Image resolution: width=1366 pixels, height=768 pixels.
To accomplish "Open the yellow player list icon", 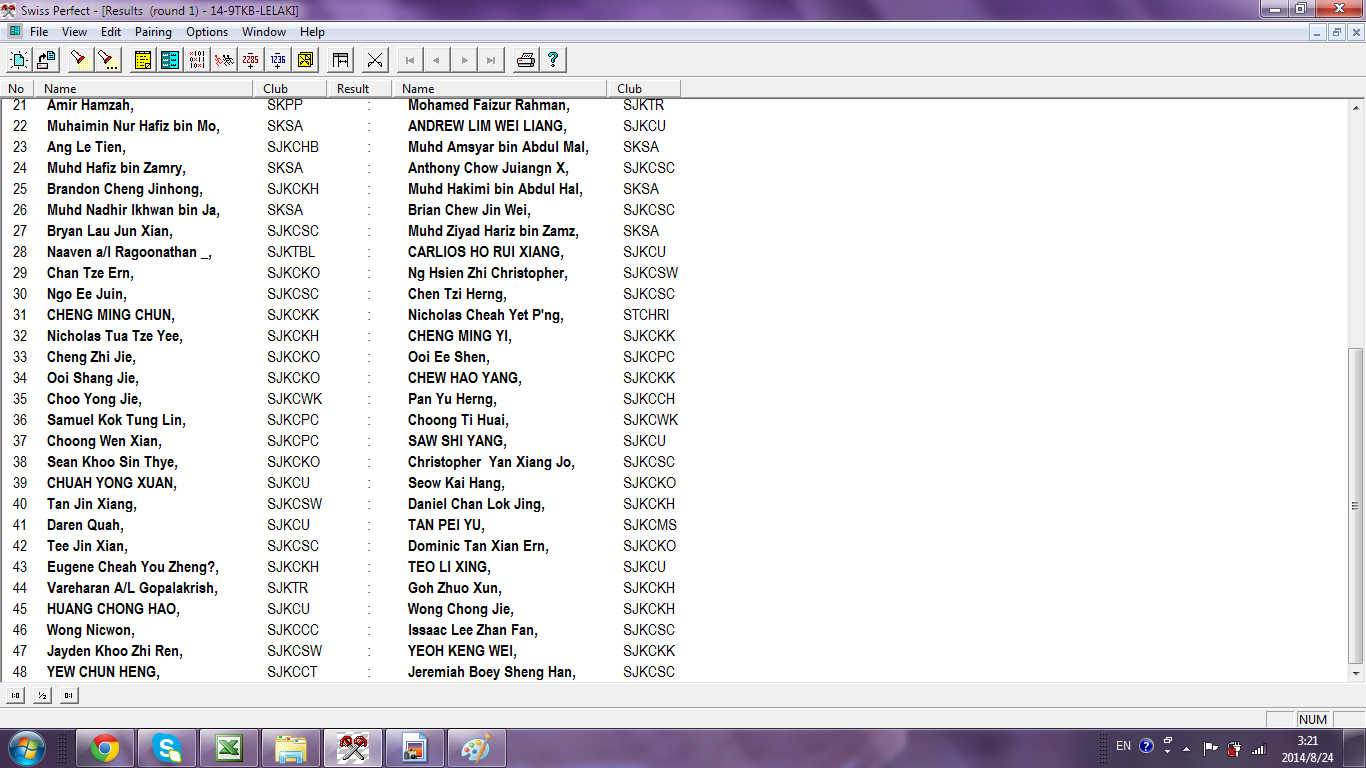I will pos(143,60).
